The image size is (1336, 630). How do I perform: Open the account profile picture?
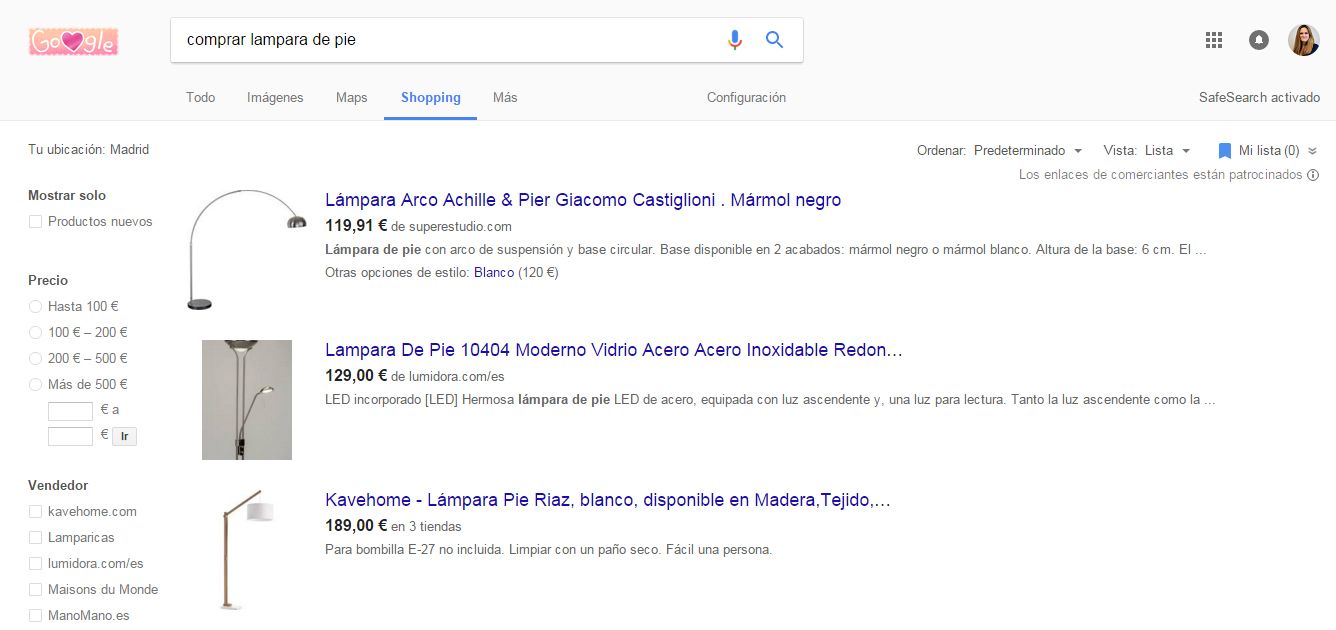(x=1303, y=40)
